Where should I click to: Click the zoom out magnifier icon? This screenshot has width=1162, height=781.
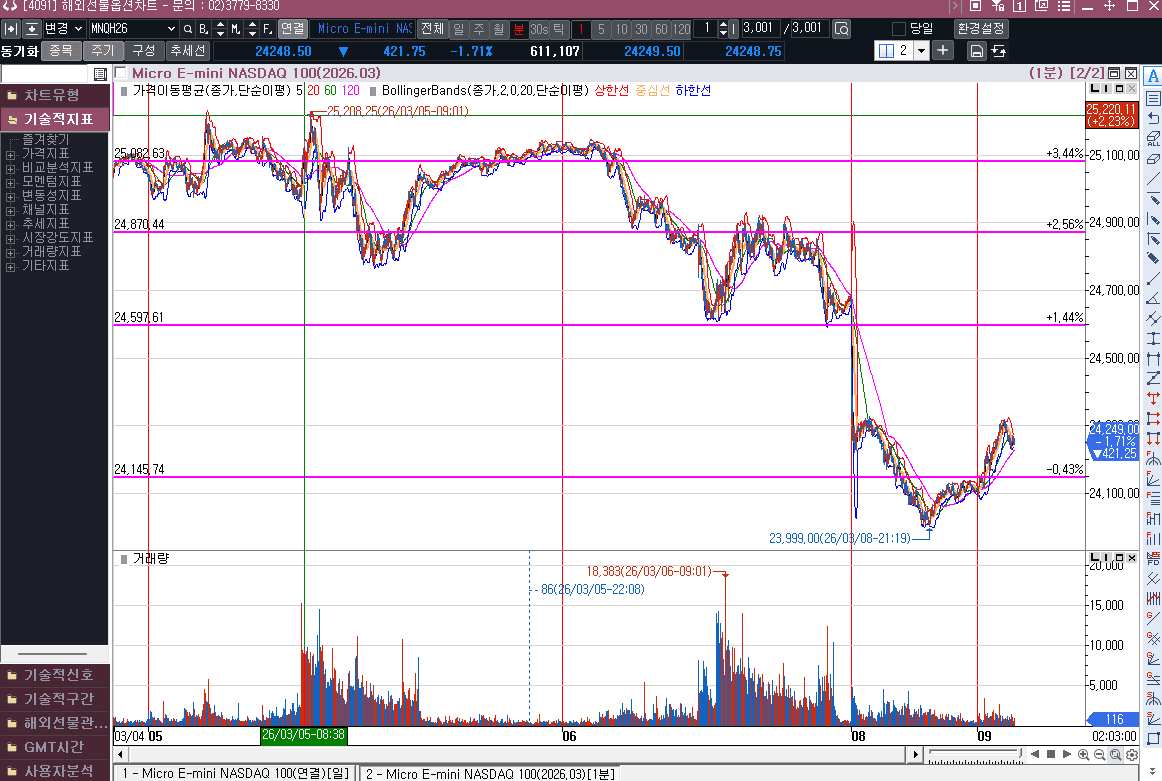click(x=1099, y=754)
